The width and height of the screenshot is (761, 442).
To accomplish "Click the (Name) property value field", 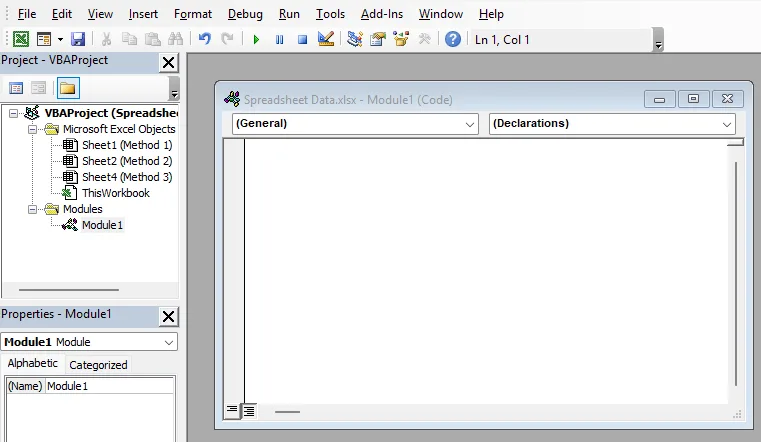I will pos(110,386).
